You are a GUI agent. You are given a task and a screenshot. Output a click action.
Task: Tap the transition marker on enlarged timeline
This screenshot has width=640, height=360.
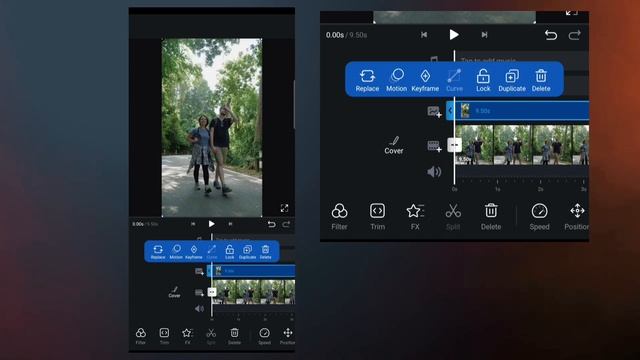coord(454,145)
